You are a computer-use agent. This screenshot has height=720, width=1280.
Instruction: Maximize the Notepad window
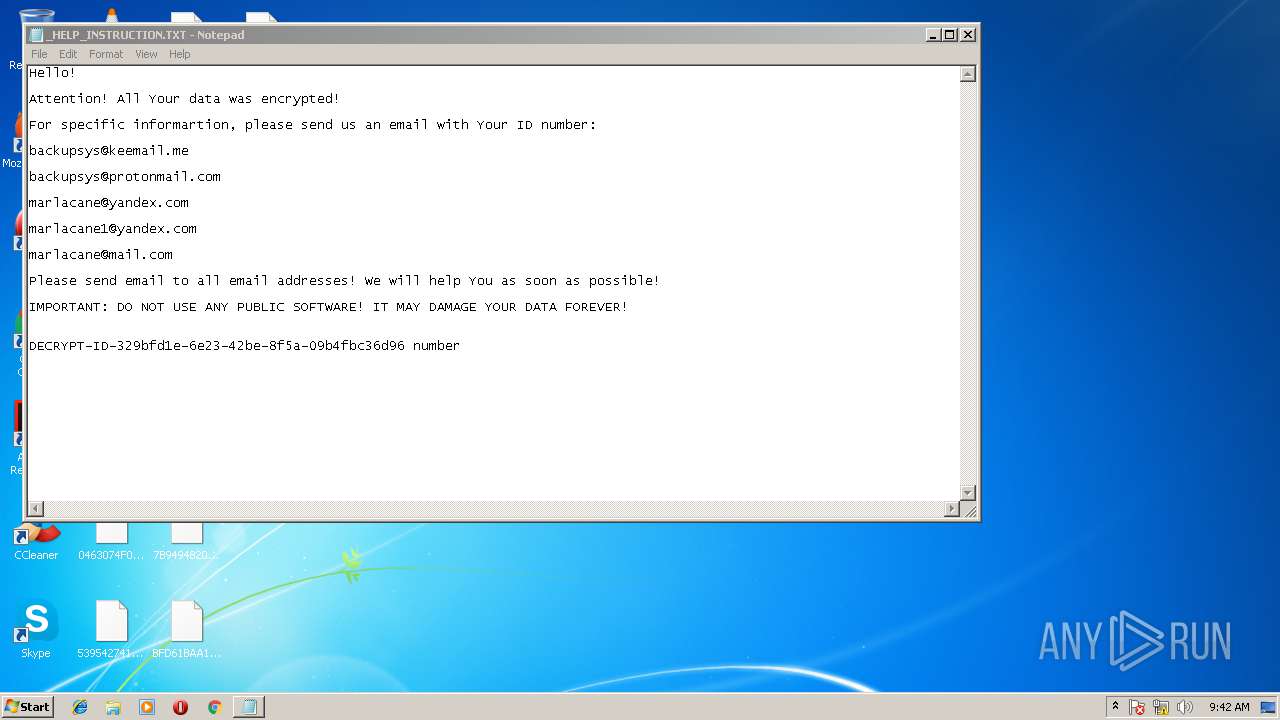[950, 34]
